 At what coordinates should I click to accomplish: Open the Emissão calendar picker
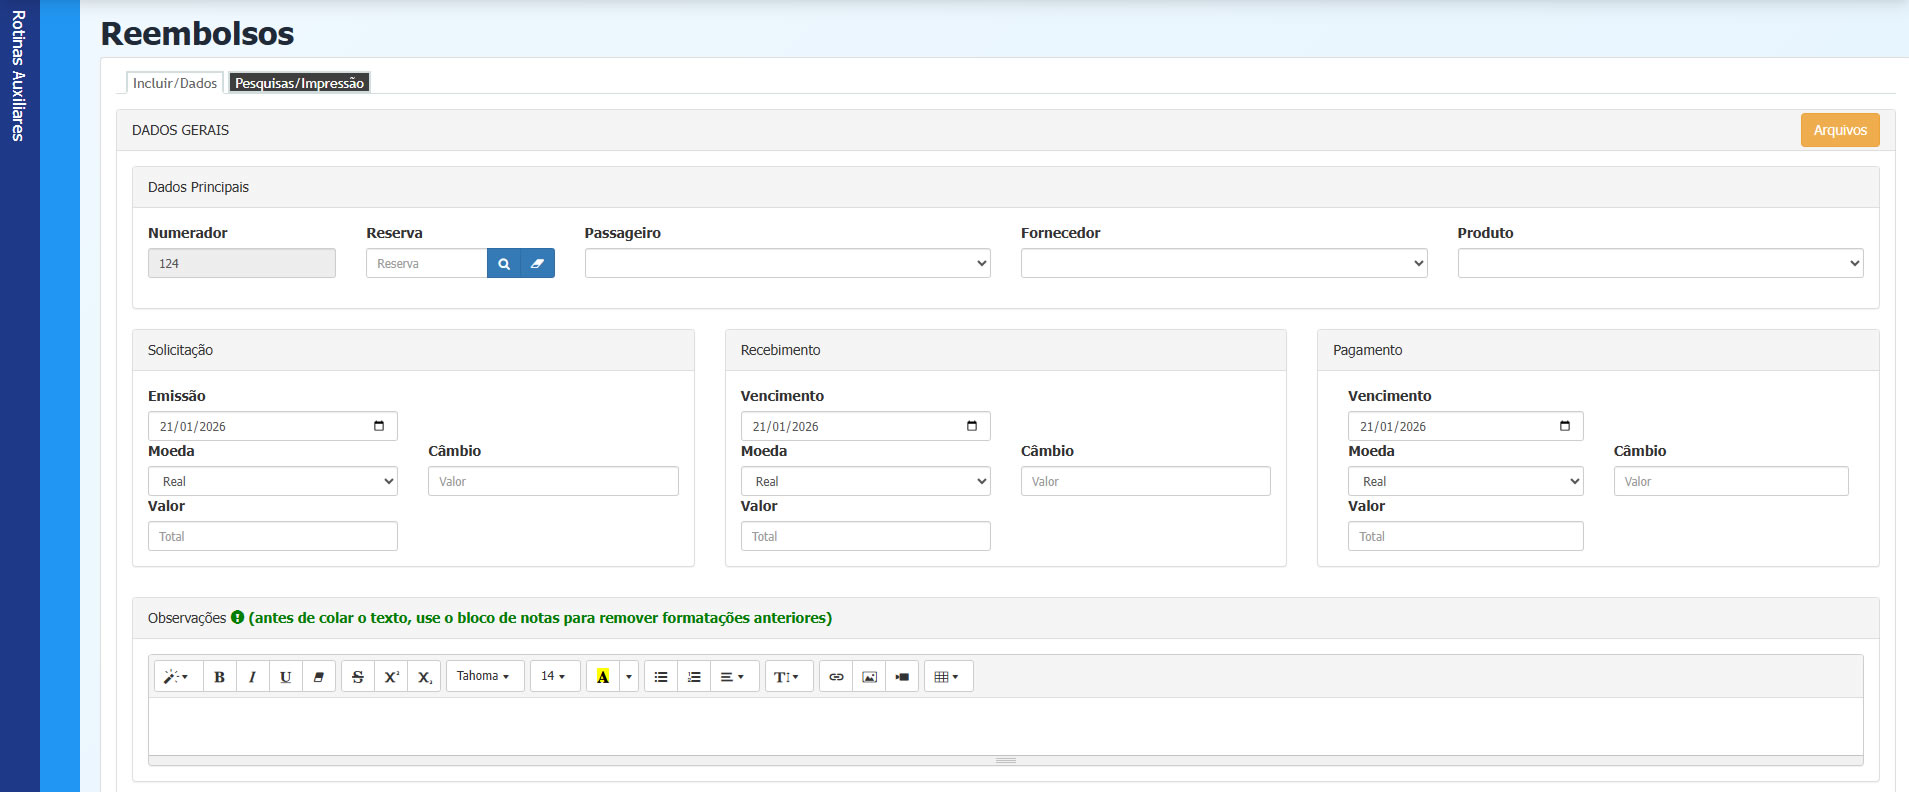(379, 426)
